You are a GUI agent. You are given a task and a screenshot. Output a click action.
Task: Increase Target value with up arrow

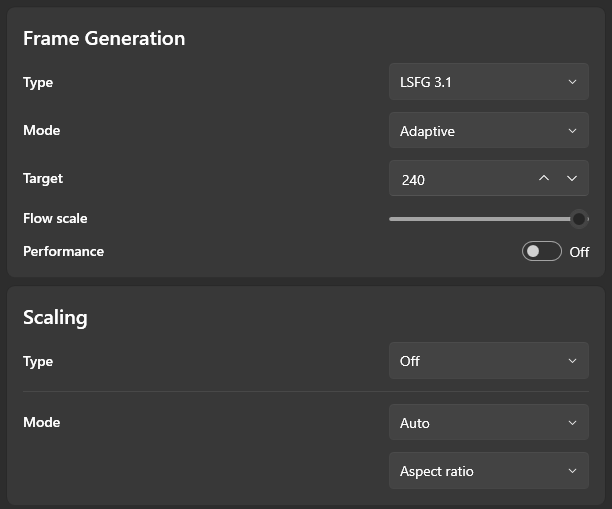(544, 178)
